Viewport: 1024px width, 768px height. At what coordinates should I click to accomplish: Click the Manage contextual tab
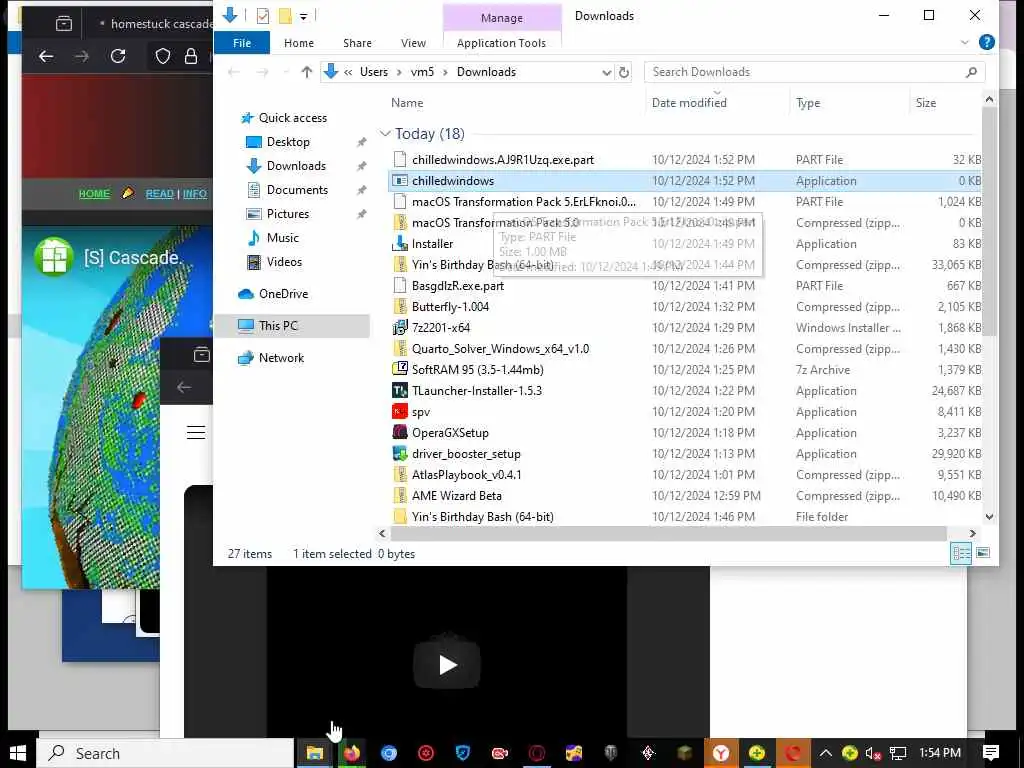(502, 18)
